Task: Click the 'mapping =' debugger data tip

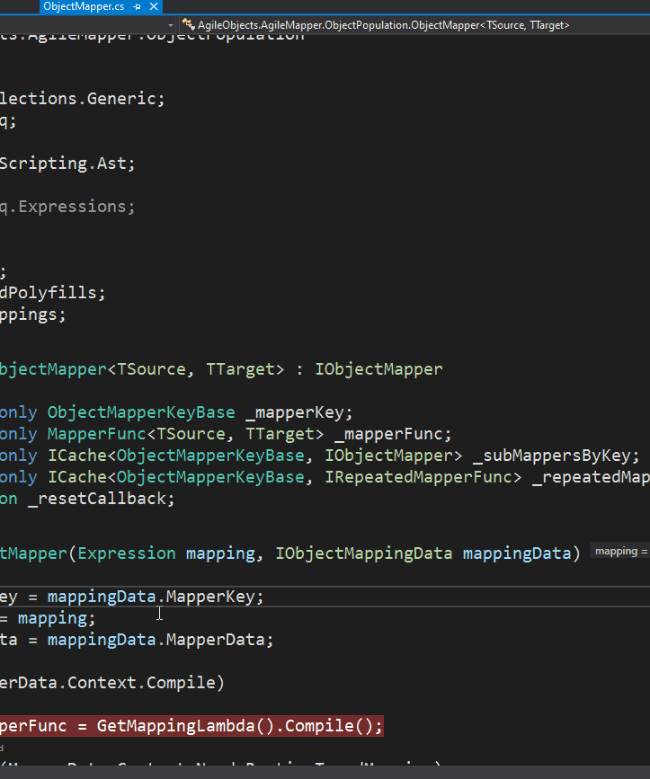Action: click(x=620, y=551)
